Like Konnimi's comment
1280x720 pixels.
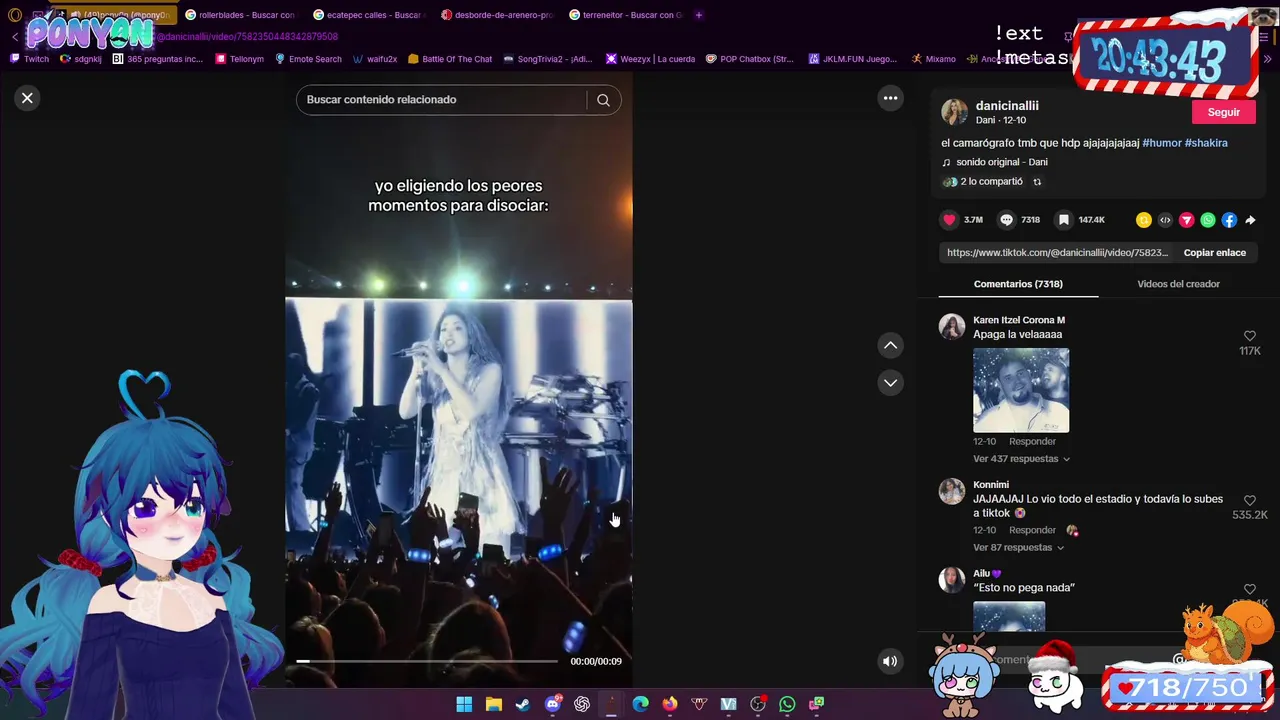(1249, 500)
